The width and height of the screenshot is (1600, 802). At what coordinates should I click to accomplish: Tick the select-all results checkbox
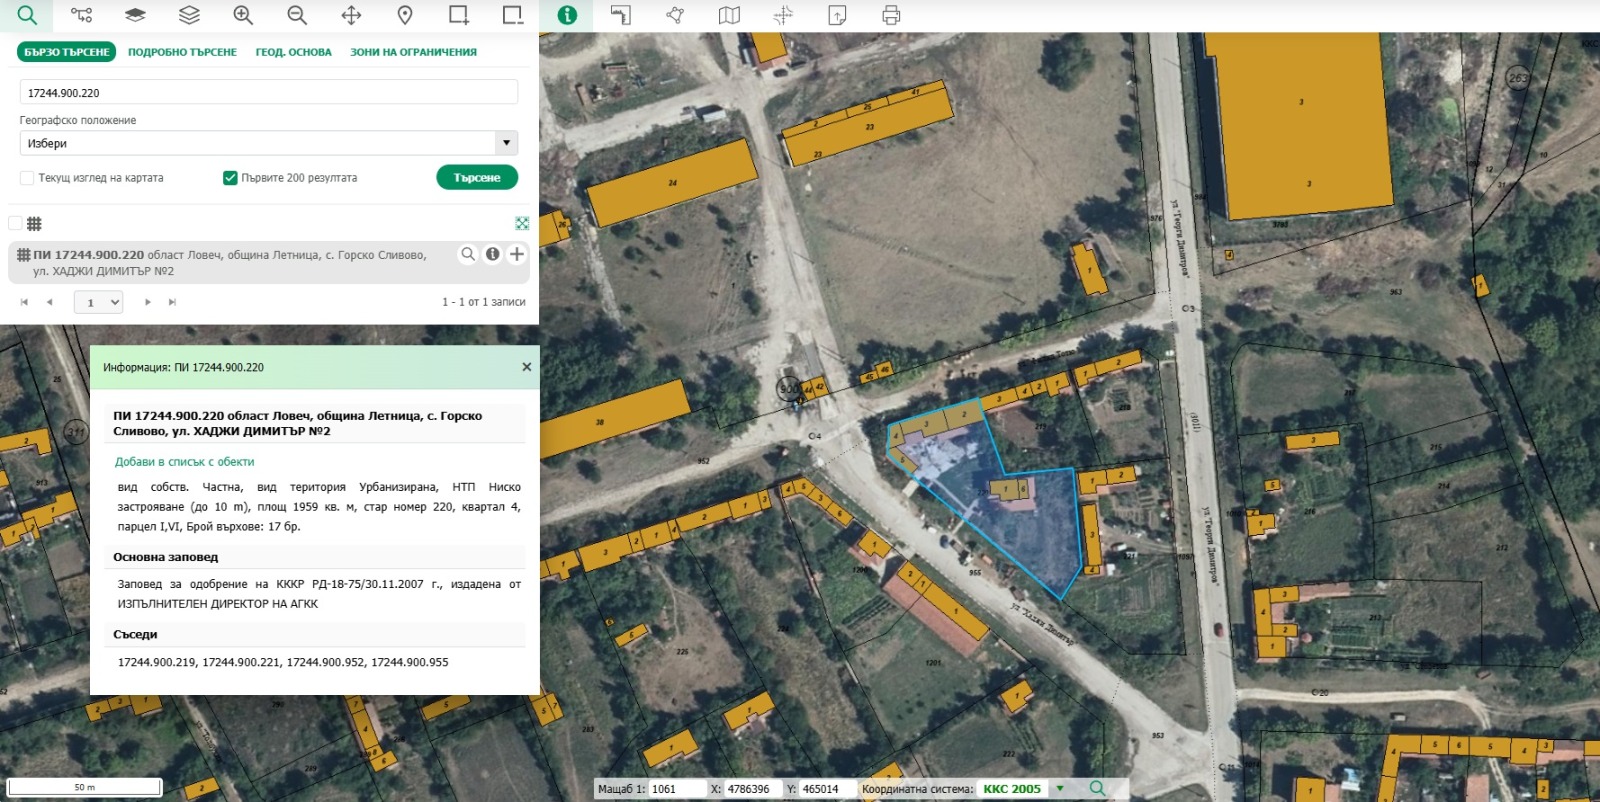click(x=15, y=223)
